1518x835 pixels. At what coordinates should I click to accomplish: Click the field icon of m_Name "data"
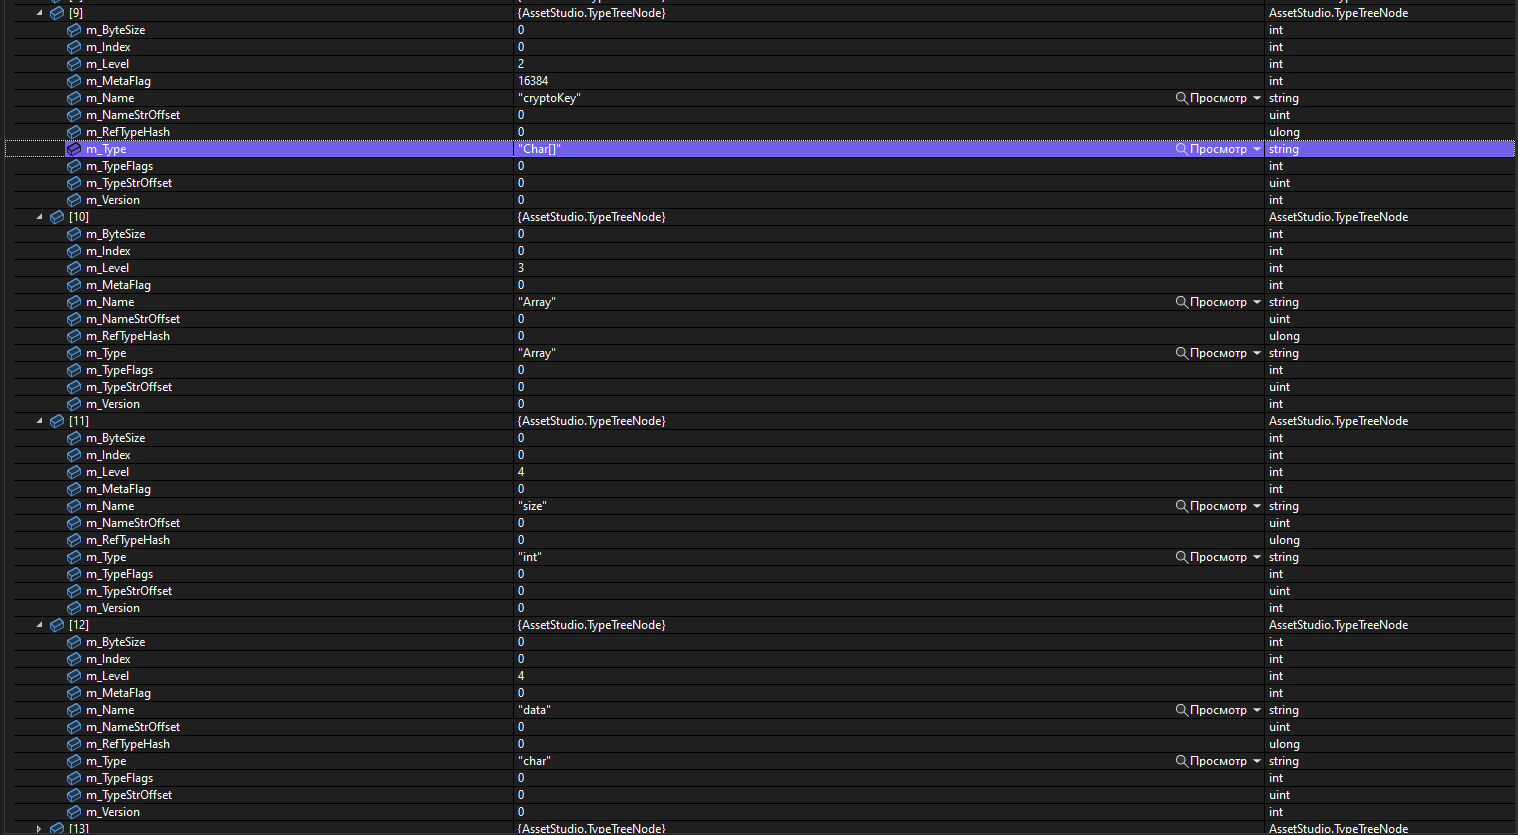click(74, 710)
